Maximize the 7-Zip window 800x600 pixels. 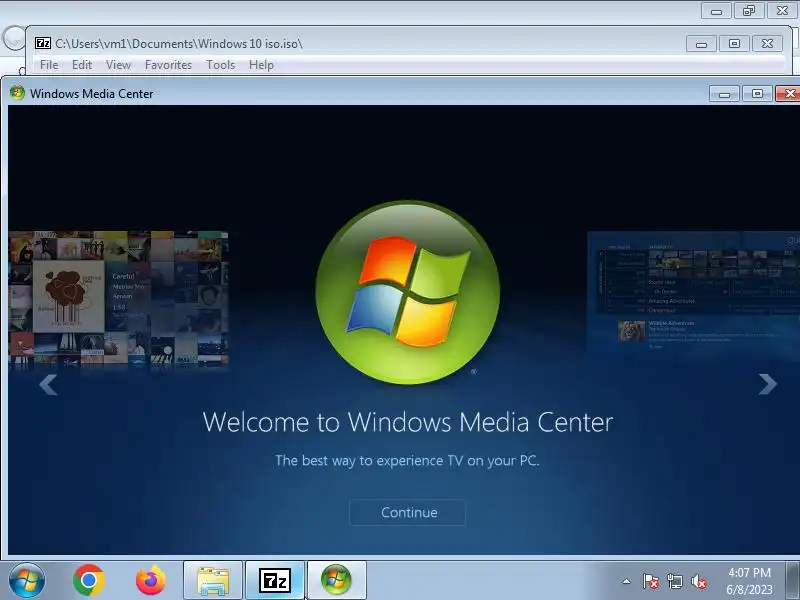click(x=734, y=44)
